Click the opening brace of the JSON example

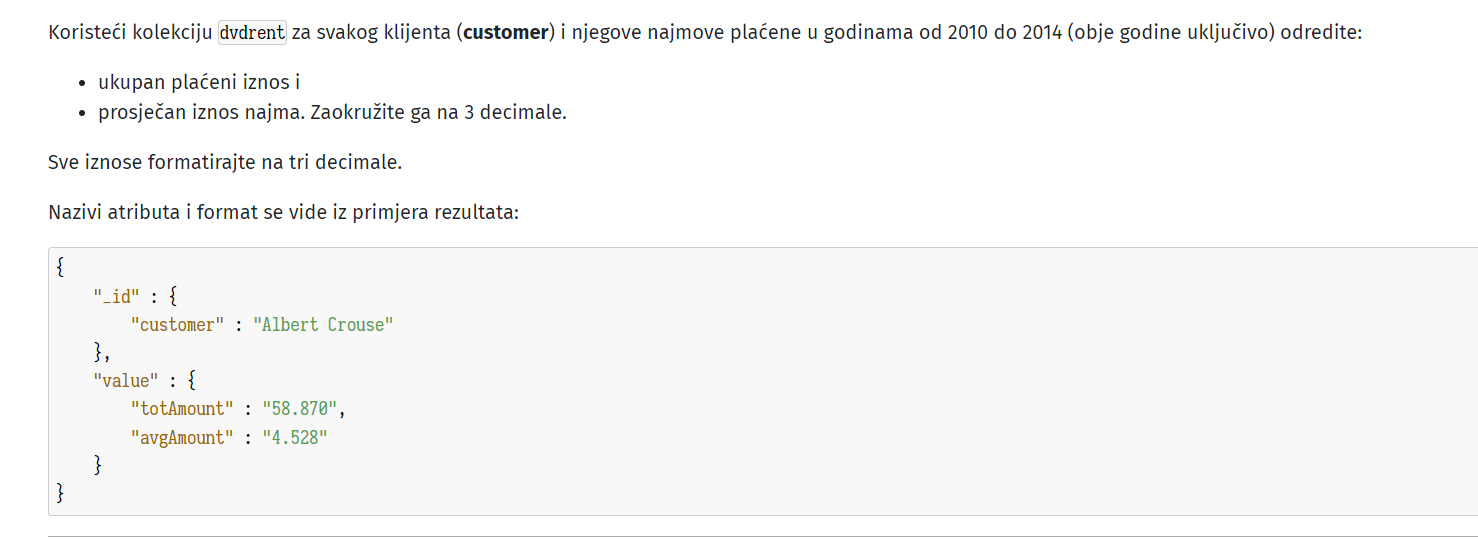[61, 268]
